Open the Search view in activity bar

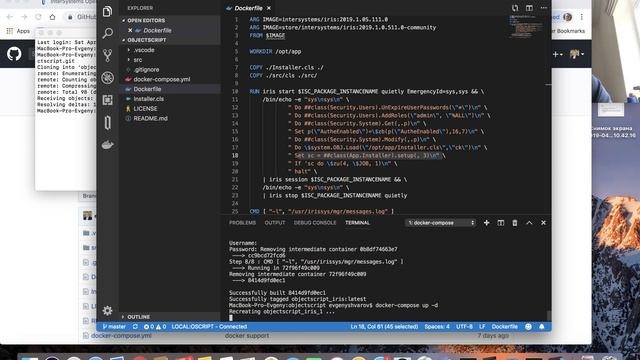pyautogui.click(x=107, y=33)
